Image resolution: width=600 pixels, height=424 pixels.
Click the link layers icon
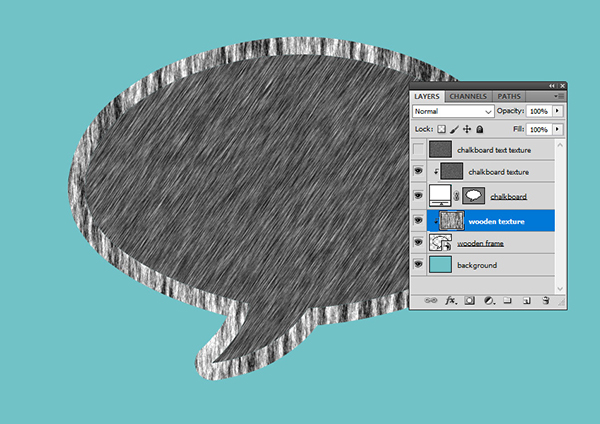click(x=431, y=299)
